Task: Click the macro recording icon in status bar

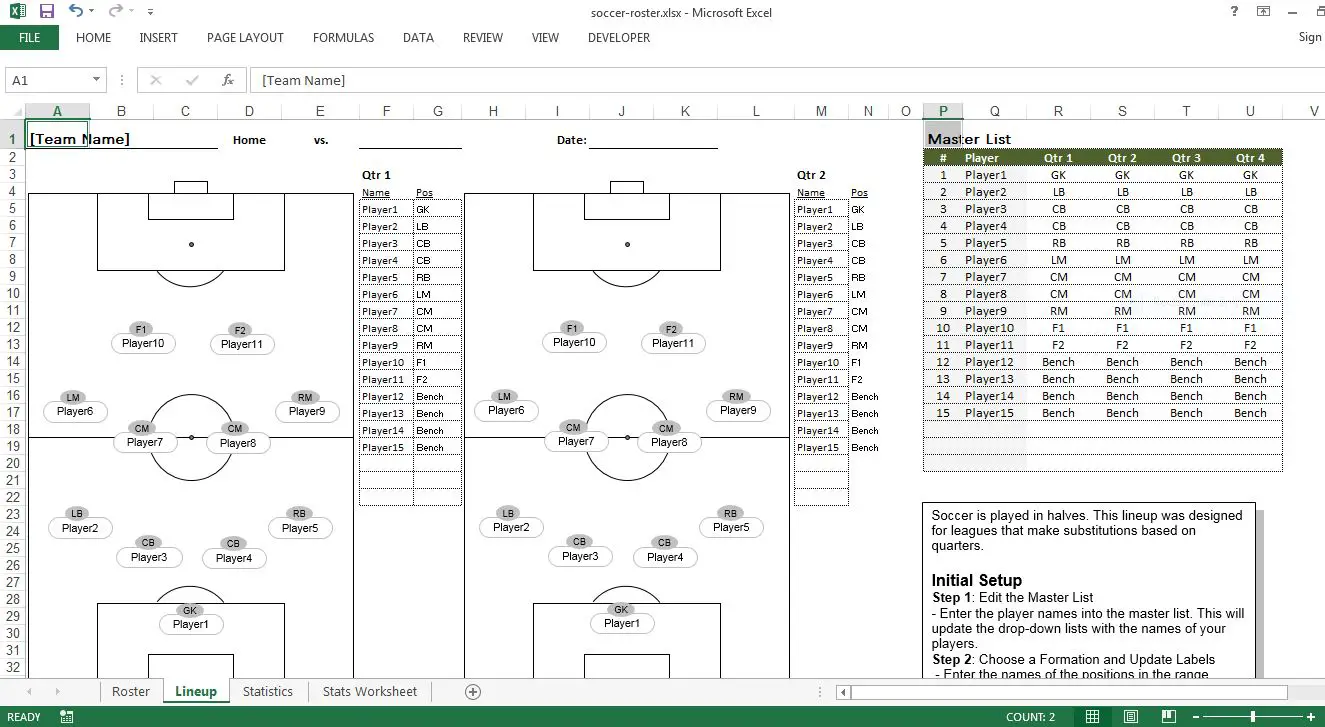Action: pos(67,716)
